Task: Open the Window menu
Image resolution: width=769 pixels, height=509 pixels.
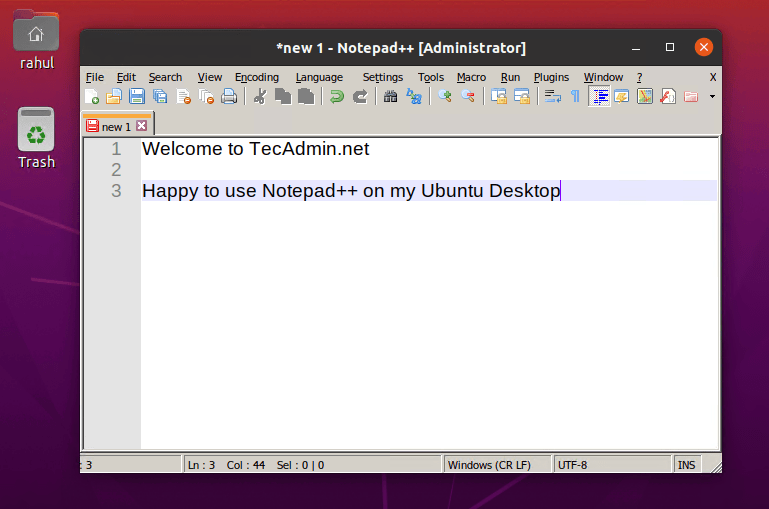Action: tap(603, 77)
